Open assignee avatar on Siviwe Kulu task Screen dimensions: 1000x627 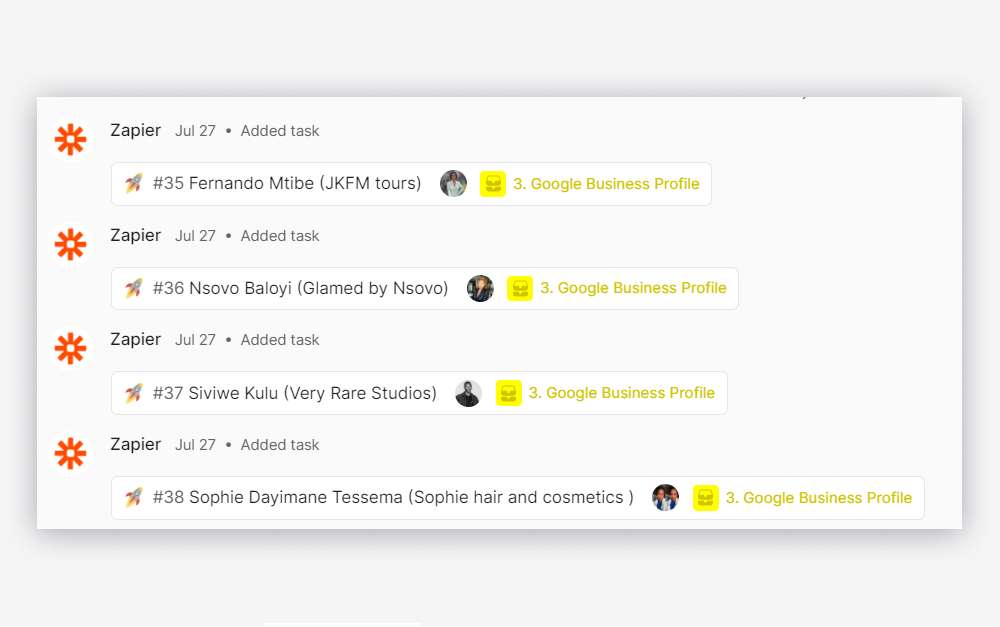click(469, 393)
